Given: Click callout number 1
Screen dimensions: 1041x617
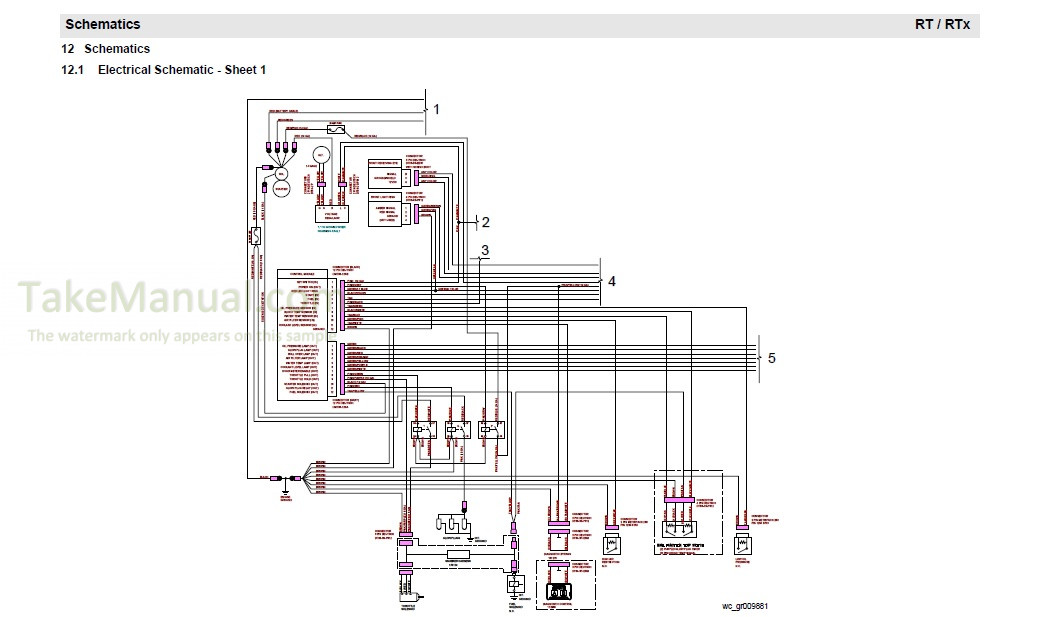Looking at the screenshot, I should (436, 108).
